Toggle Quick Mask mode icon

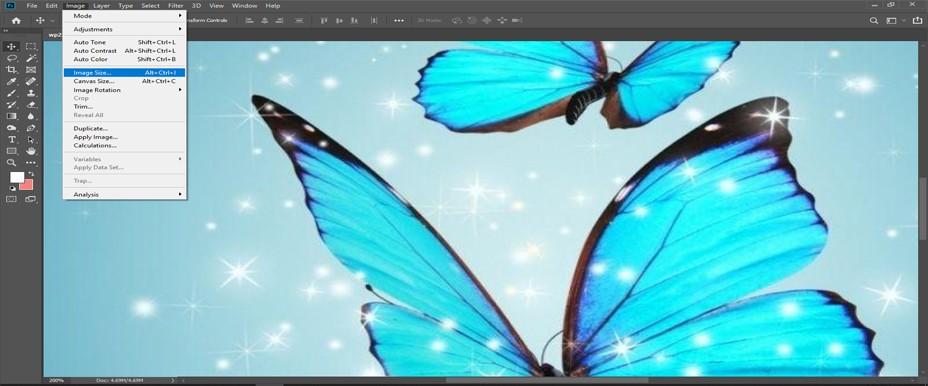click(x=11, y=200)
